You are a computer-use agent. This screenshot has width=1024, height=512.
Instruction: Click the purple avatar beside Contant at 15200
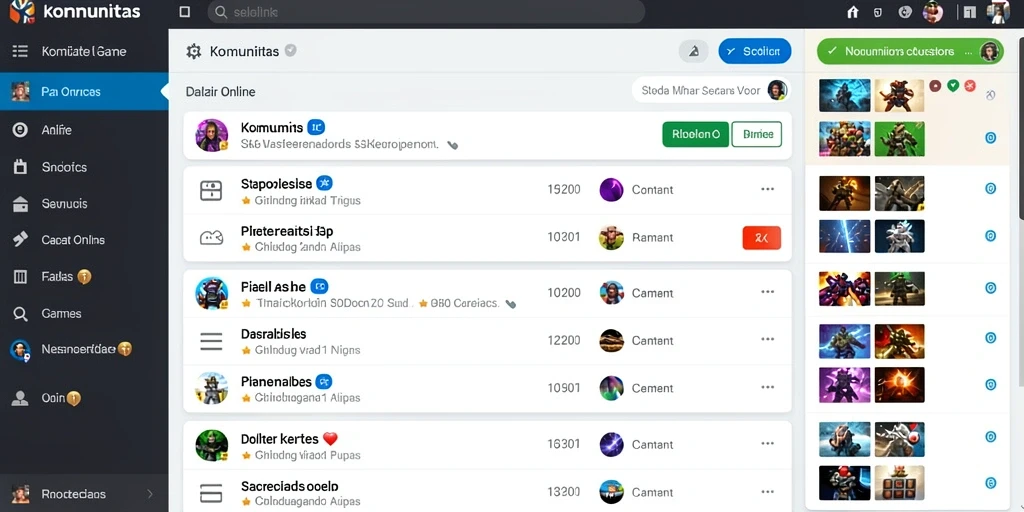pyautogui.click(x=611, y=189)
